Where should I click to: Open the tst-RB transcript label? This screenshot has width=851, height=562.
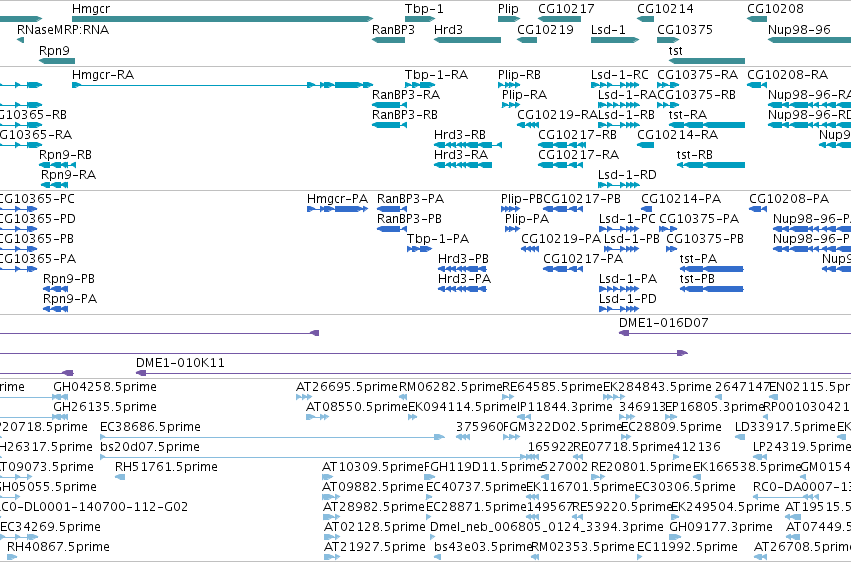695,155
